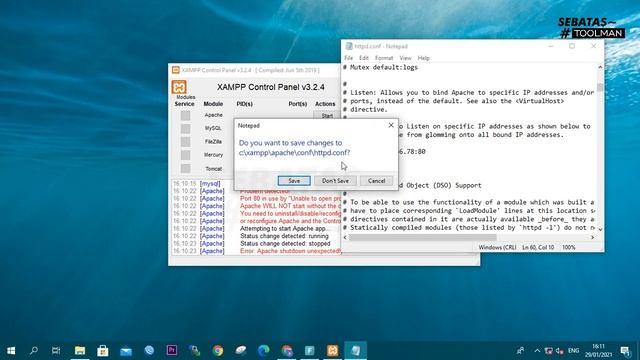Toggle the MySQL service checkbox in XAMPP
This screenshot has width=640, height=360.
click(185, 129)
